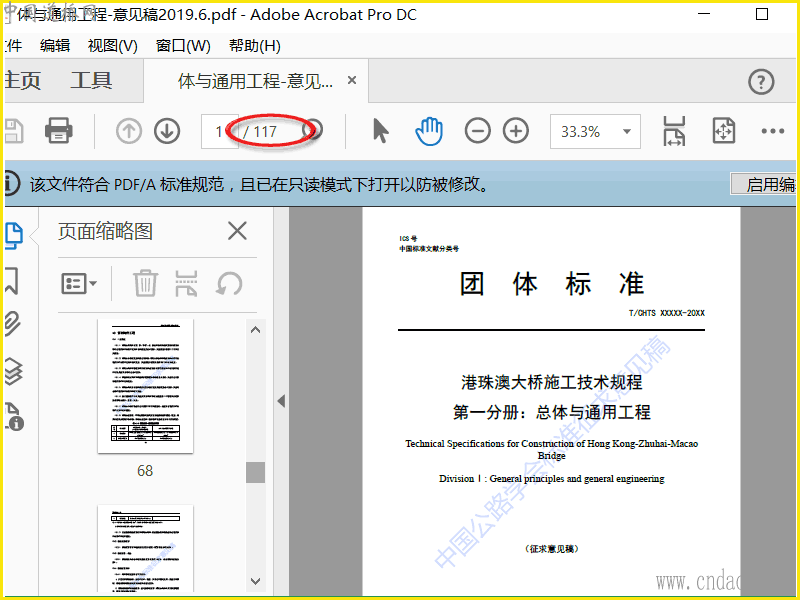Click fit full page icon
Screen dimensions: 800x600
[723, 131]
